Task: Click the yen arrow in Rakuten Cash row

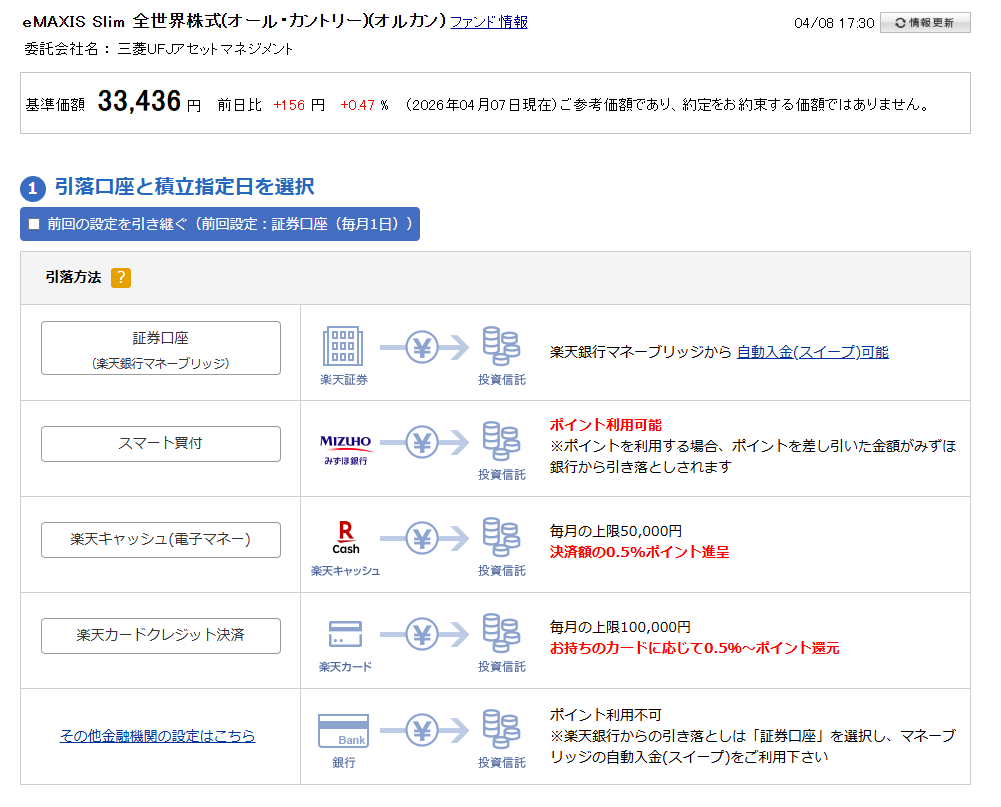Action: pyautogui.click(x=423, y=538)
